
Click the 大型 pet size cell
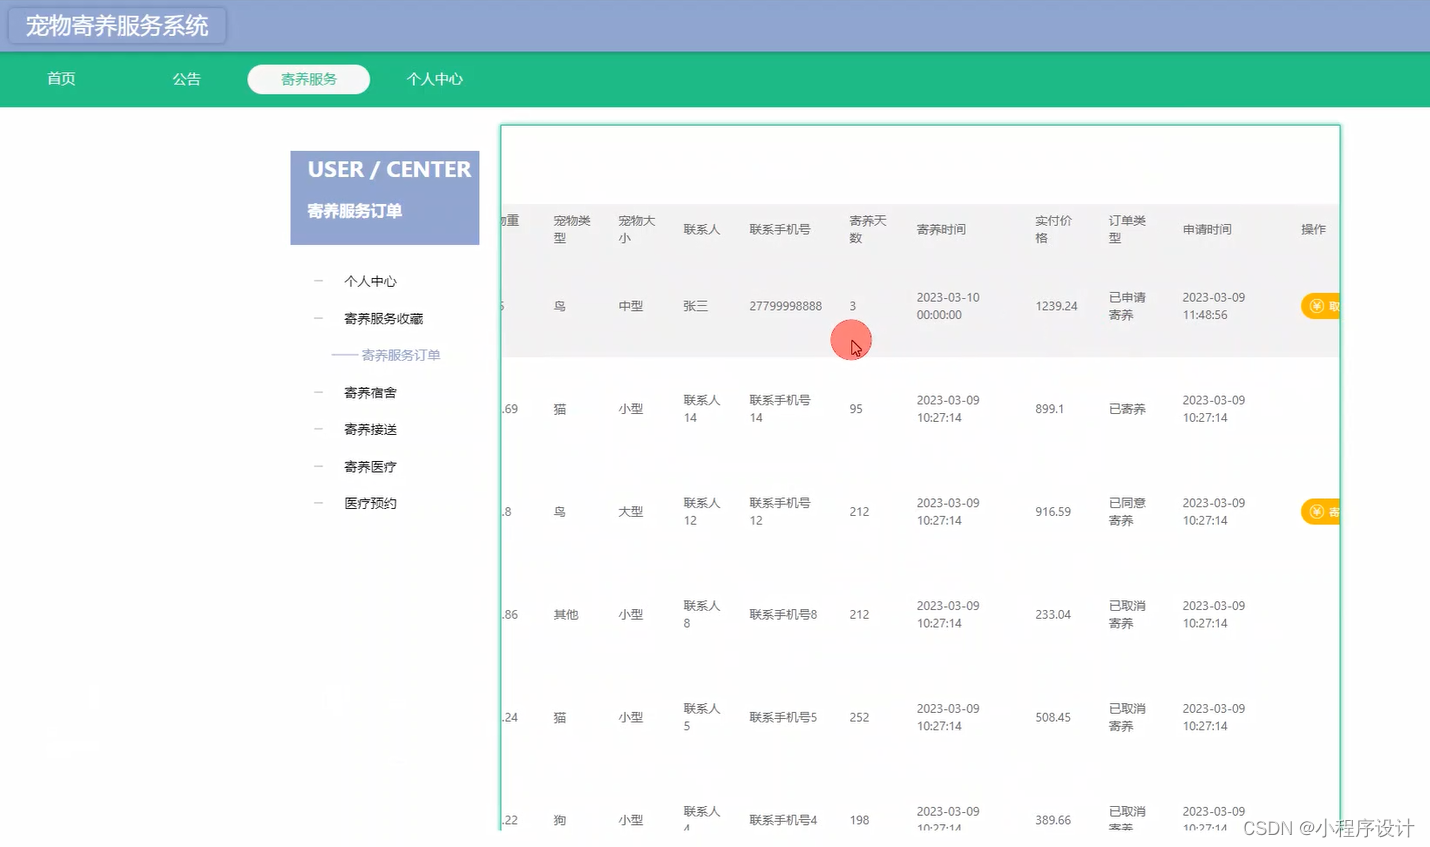pos(630,512)
